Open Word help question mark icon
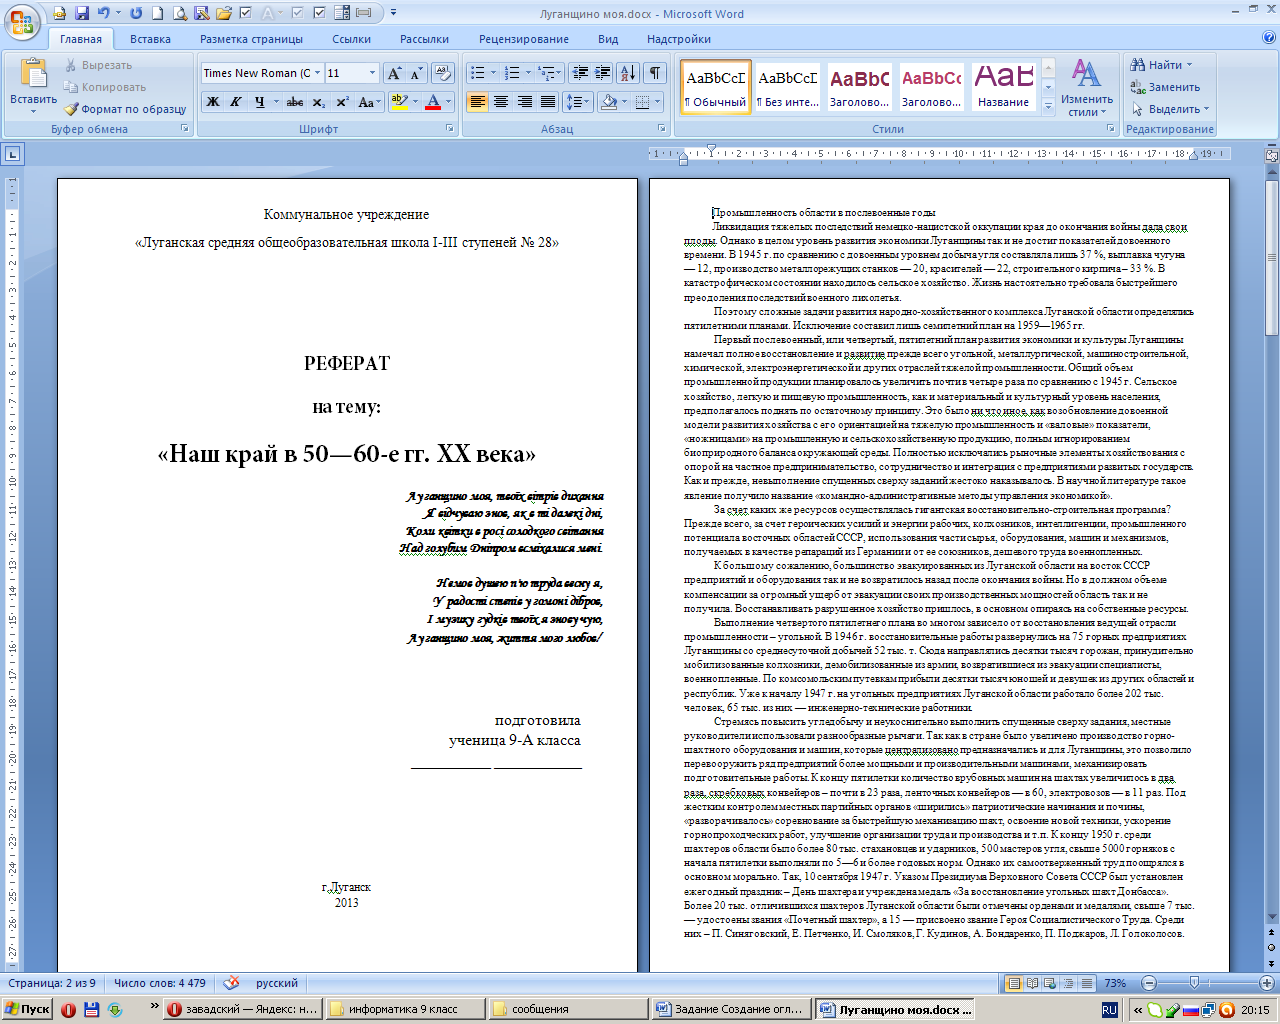This screenshot has width=1280, height=1024. coord(1268,38)
